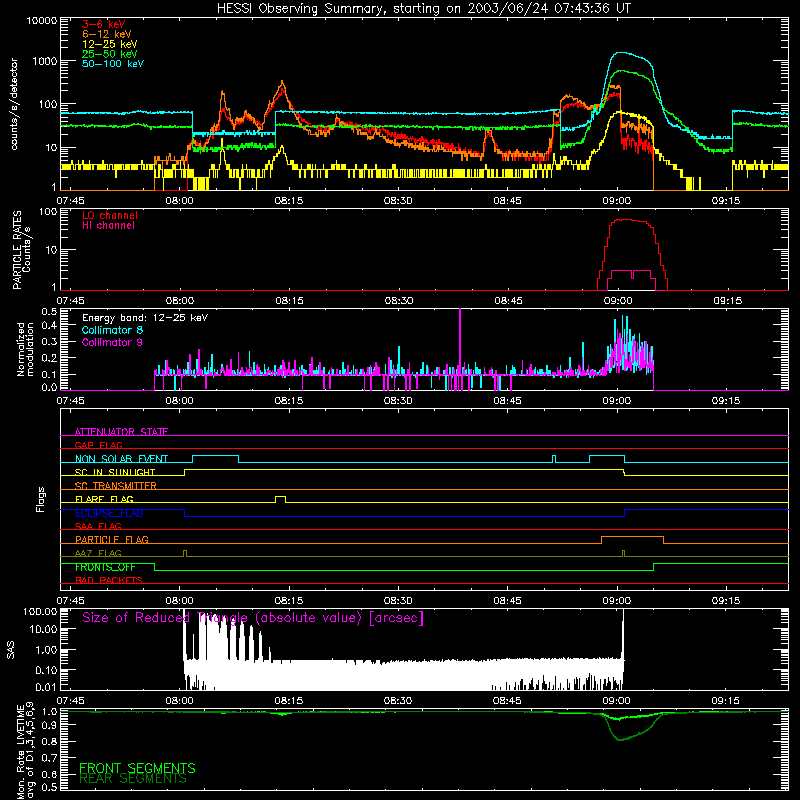Click the 0.3 tick on modulation axis
Image resolution: width=800 pixels, height=800 pixels.
49,342
